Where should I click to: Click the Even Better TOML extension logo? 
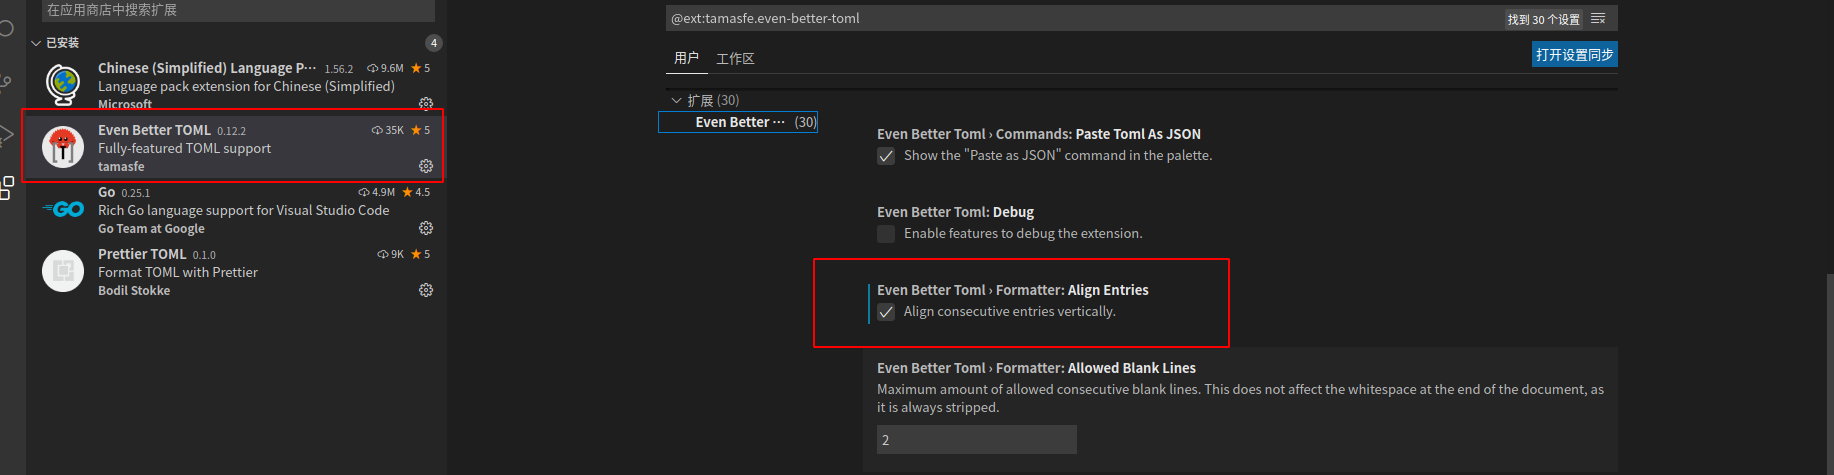pyautogui.click(x=63, y=147)
